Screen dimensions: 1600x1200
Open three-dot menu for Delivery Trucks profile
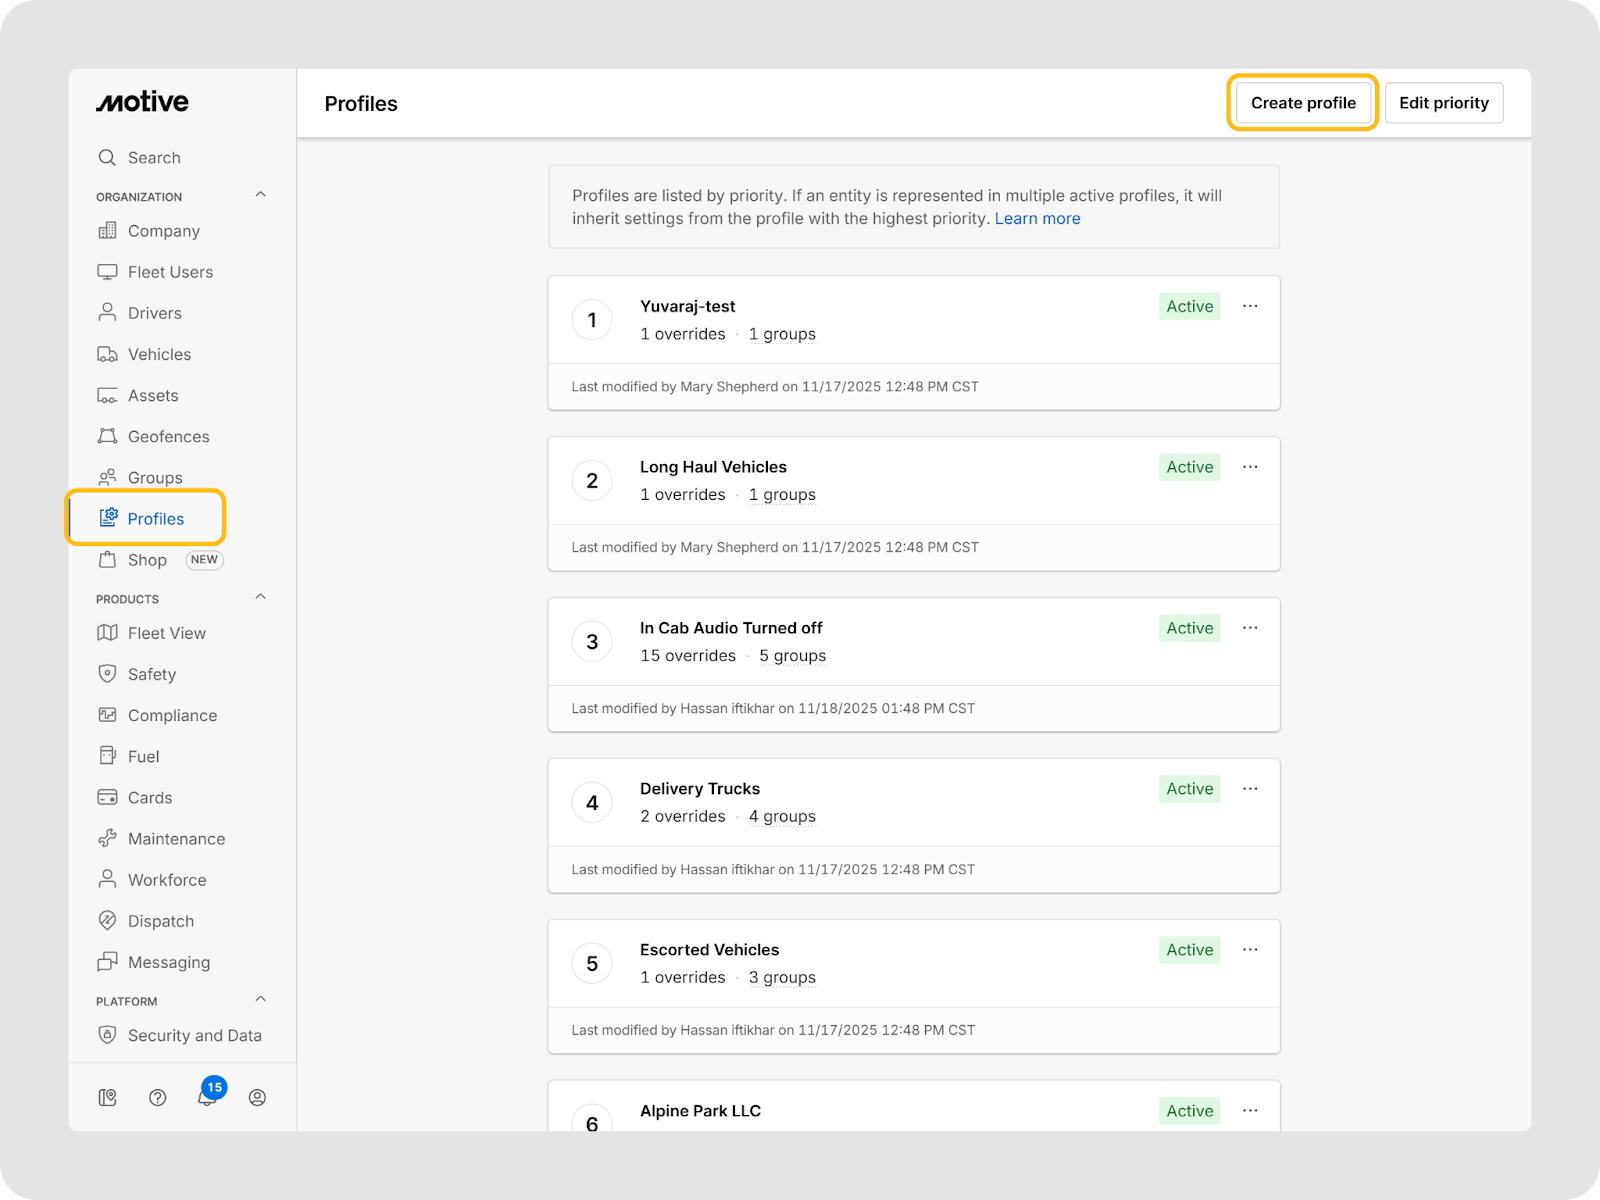pos(1250,789)
